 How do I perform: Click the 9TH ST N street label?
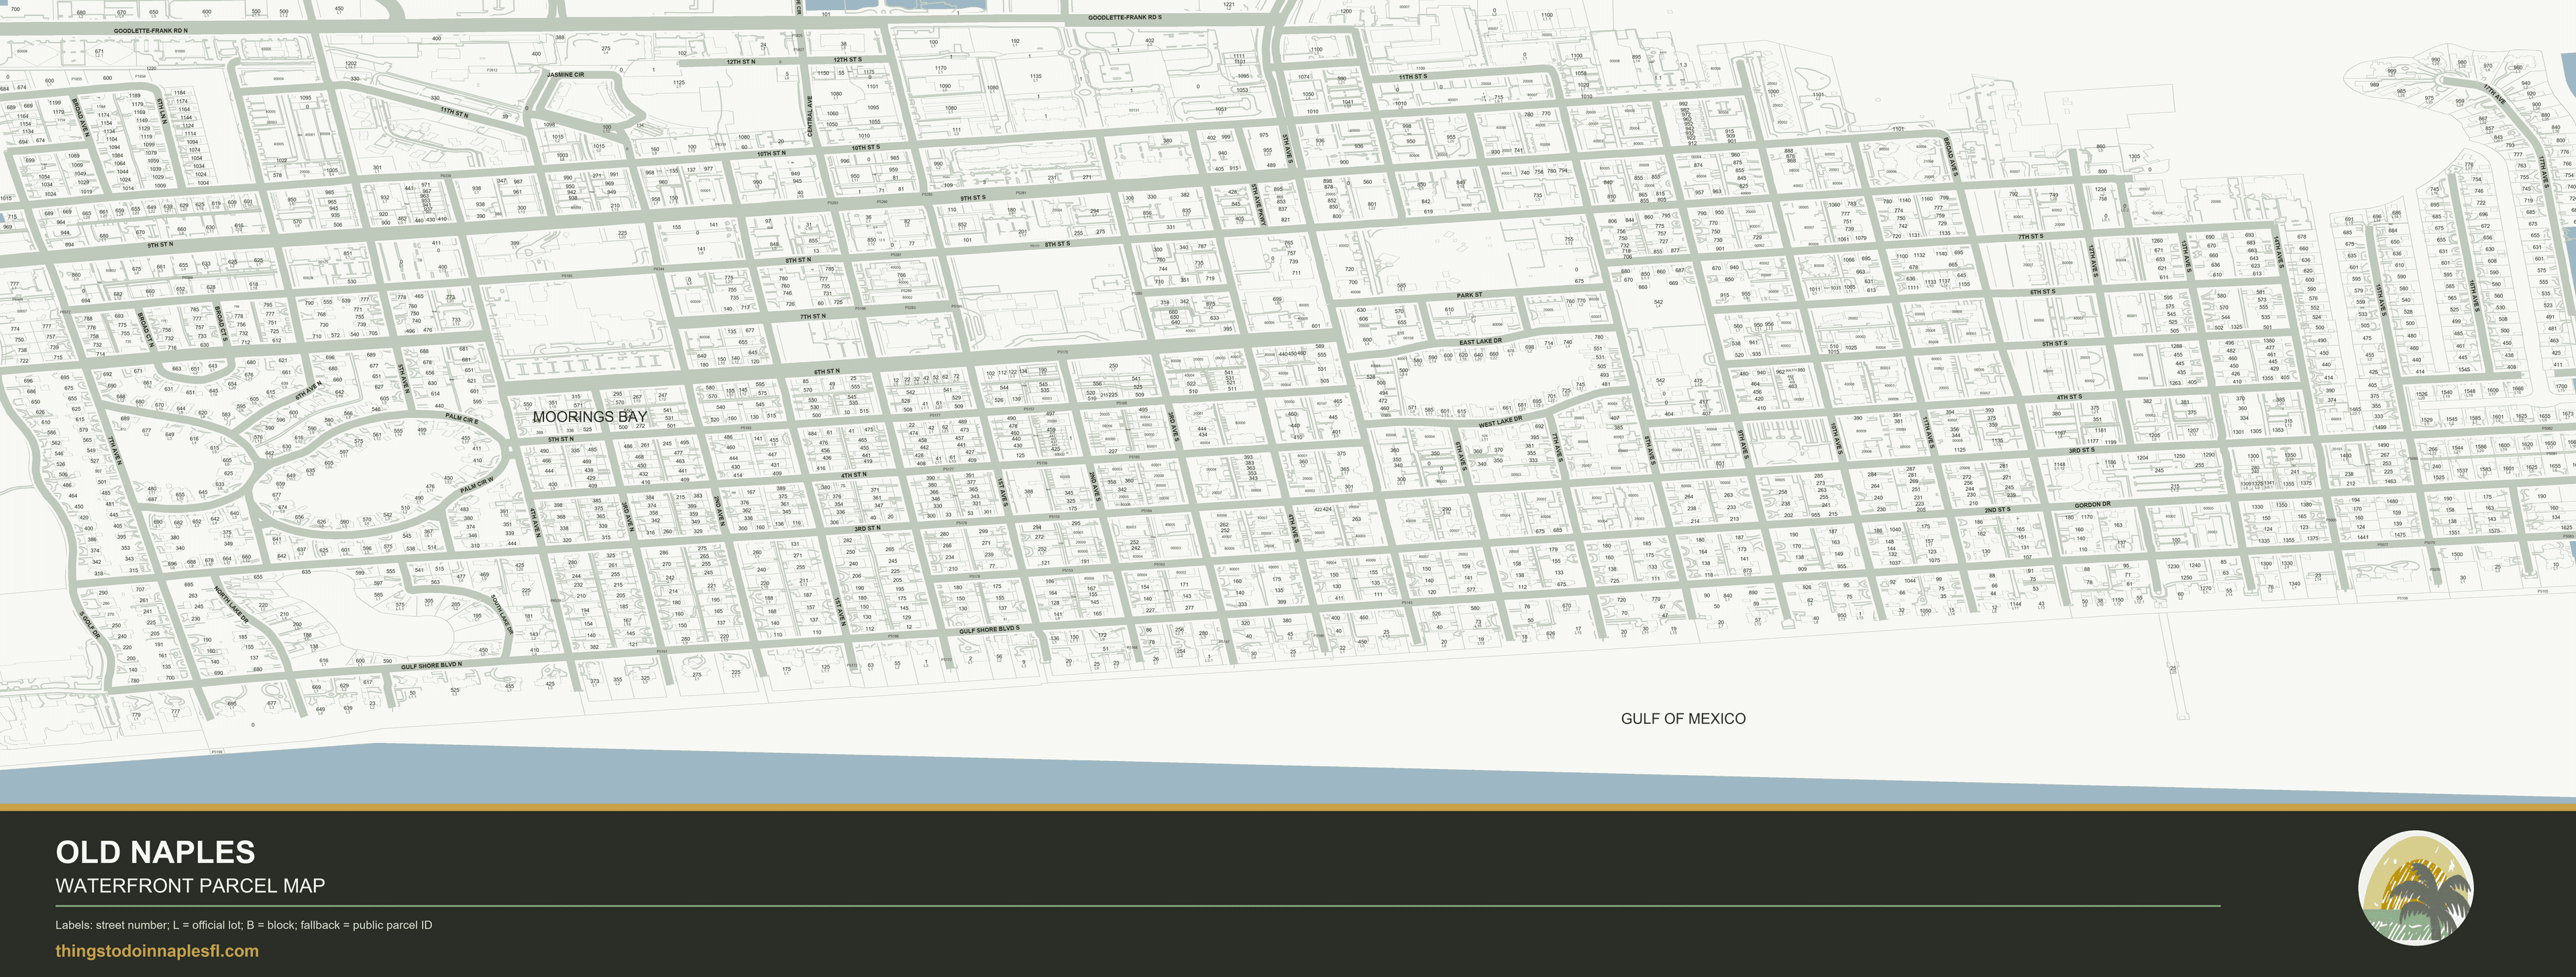[x=160, y=244]
